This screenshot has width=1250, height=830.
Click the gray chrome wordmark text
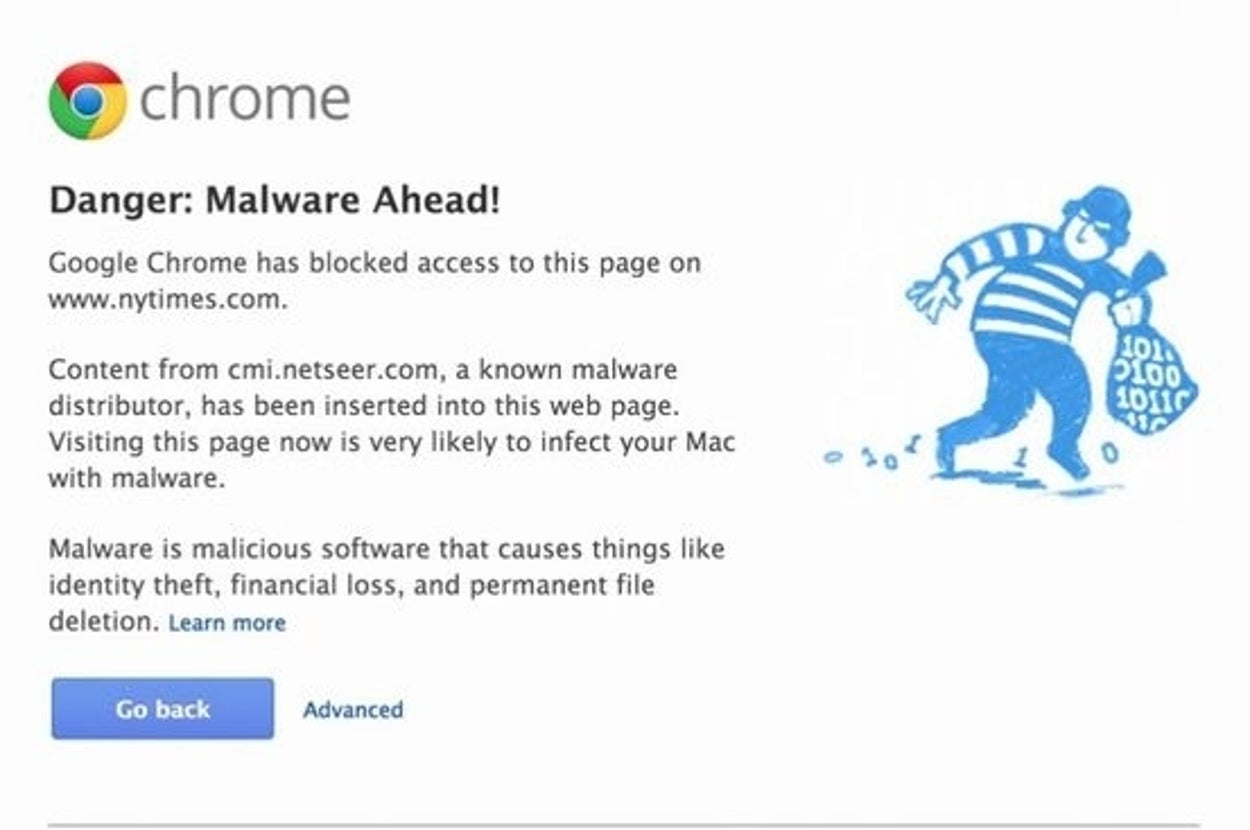[x=245, y=99]
